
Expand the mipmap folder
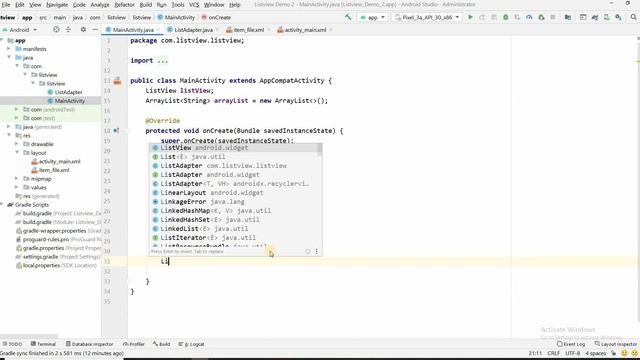point(17,178)
